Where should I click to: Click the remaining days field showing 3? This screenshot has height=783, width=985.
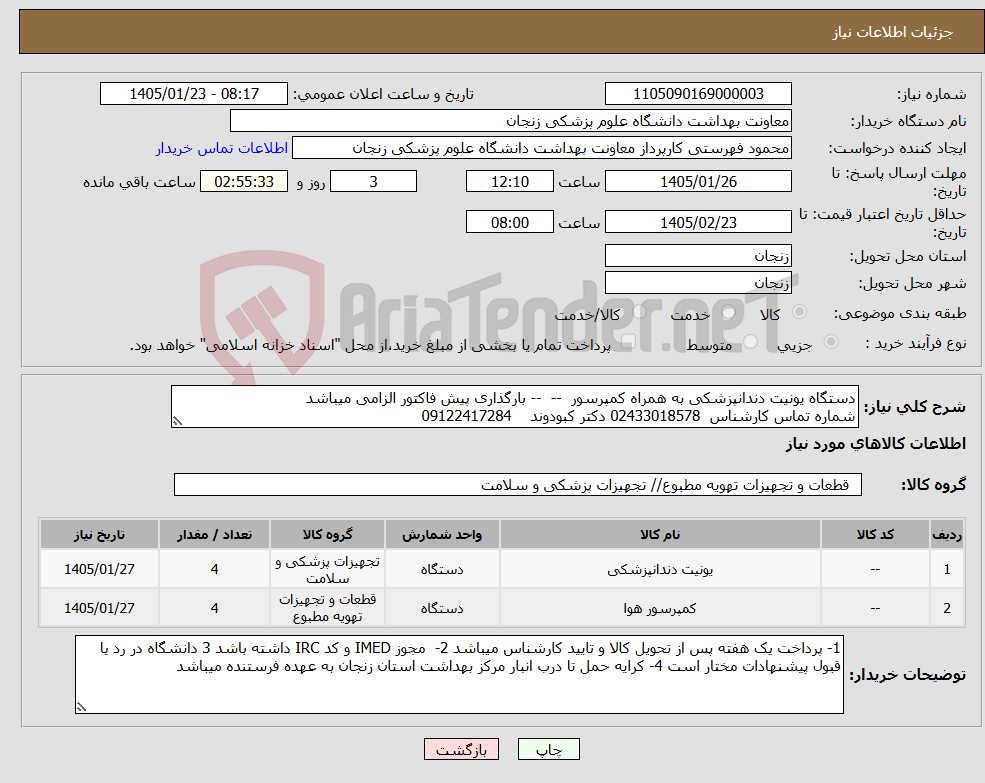coord(373,182)
